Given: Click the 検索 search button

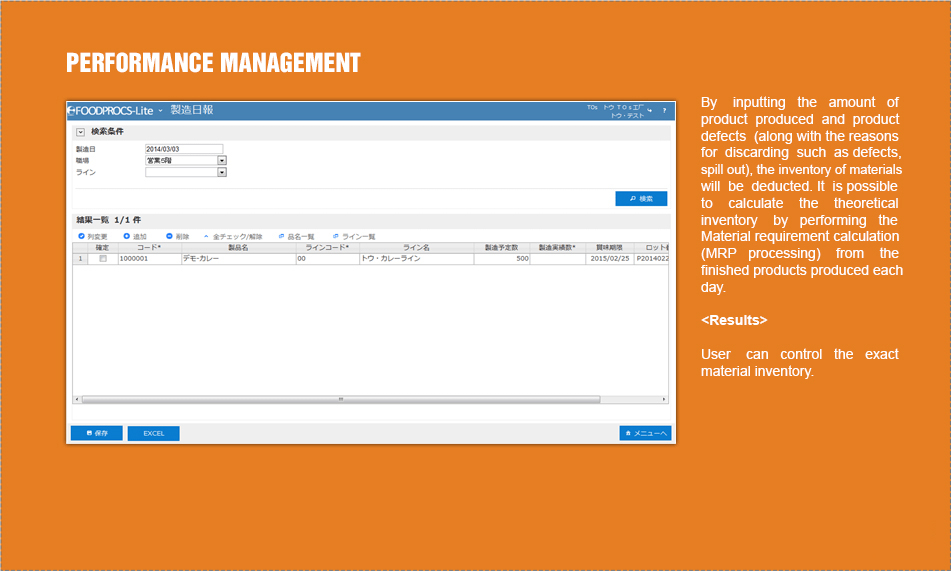Looking at the screenshot, I should [x=641, y=199].
